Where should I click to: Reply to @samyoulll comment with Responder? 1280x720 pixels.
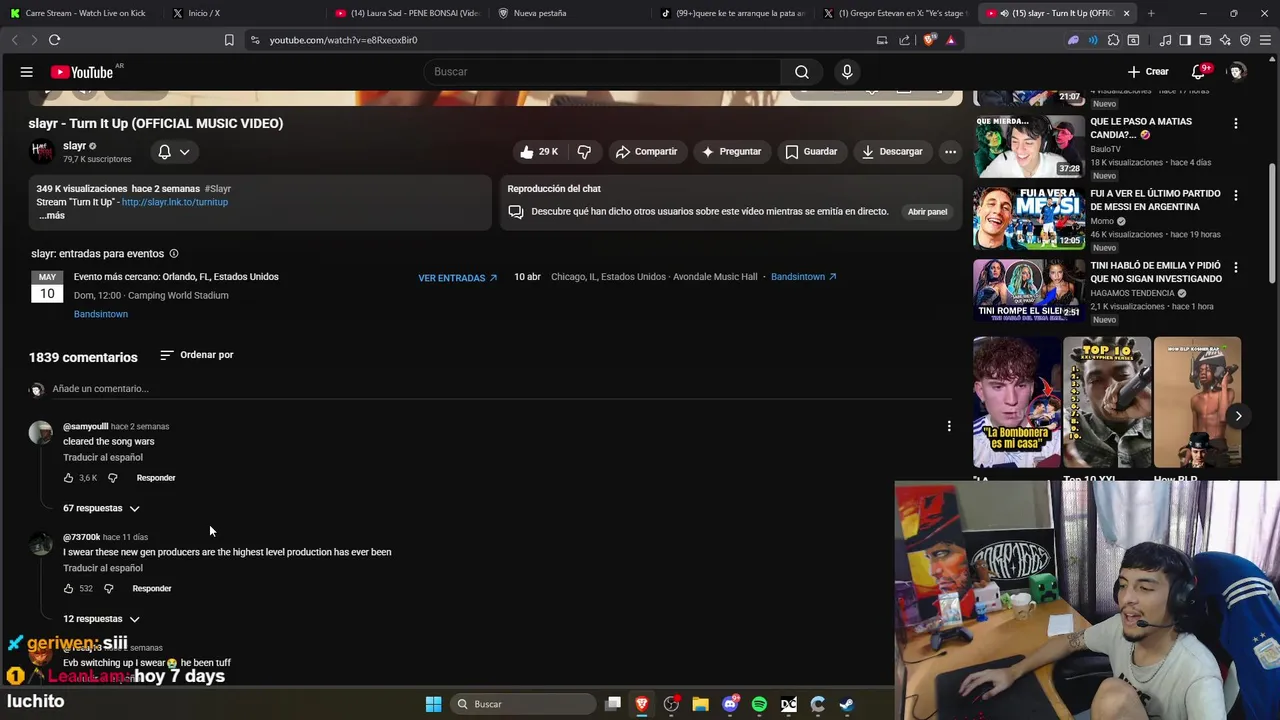(x=156, y=478)
